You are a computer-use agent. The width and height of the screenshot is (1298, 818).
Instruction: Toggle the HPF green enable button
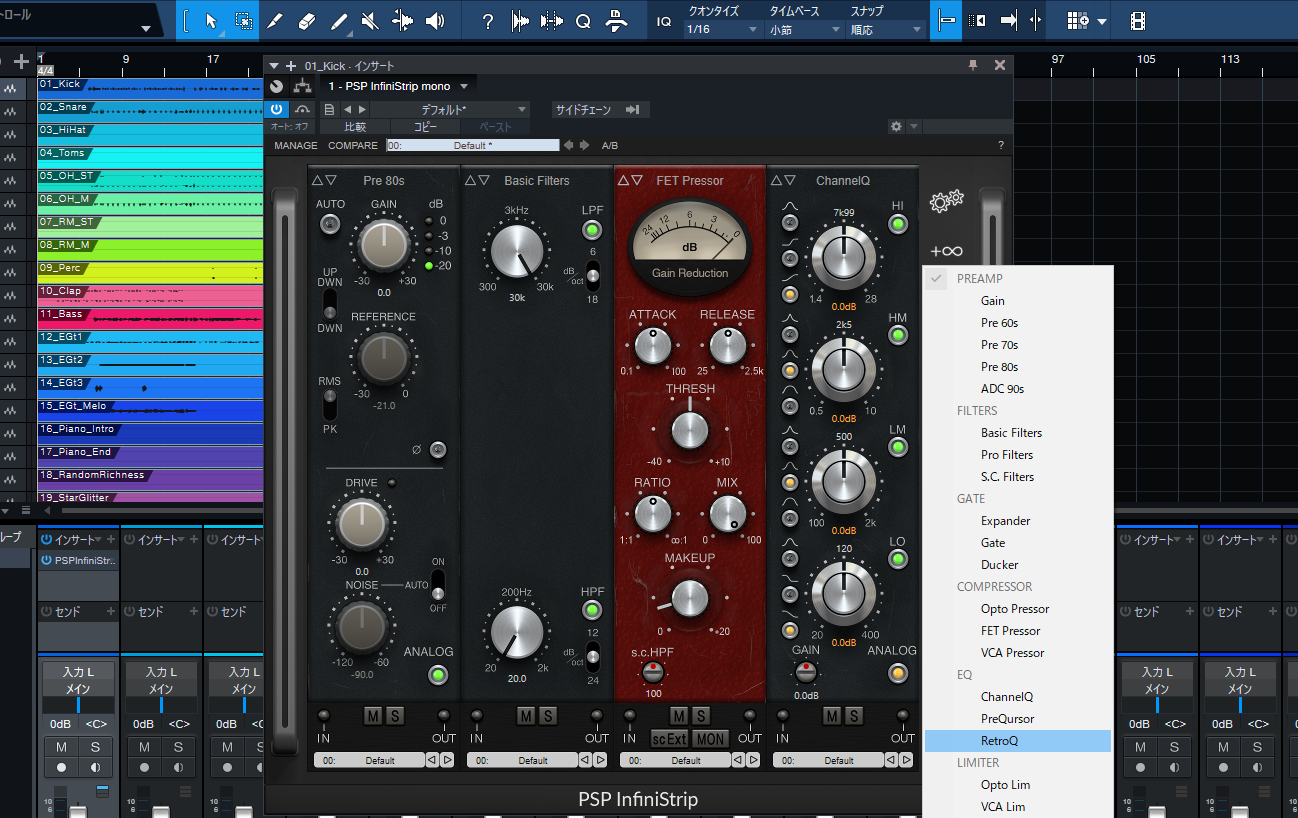(592, 611)
